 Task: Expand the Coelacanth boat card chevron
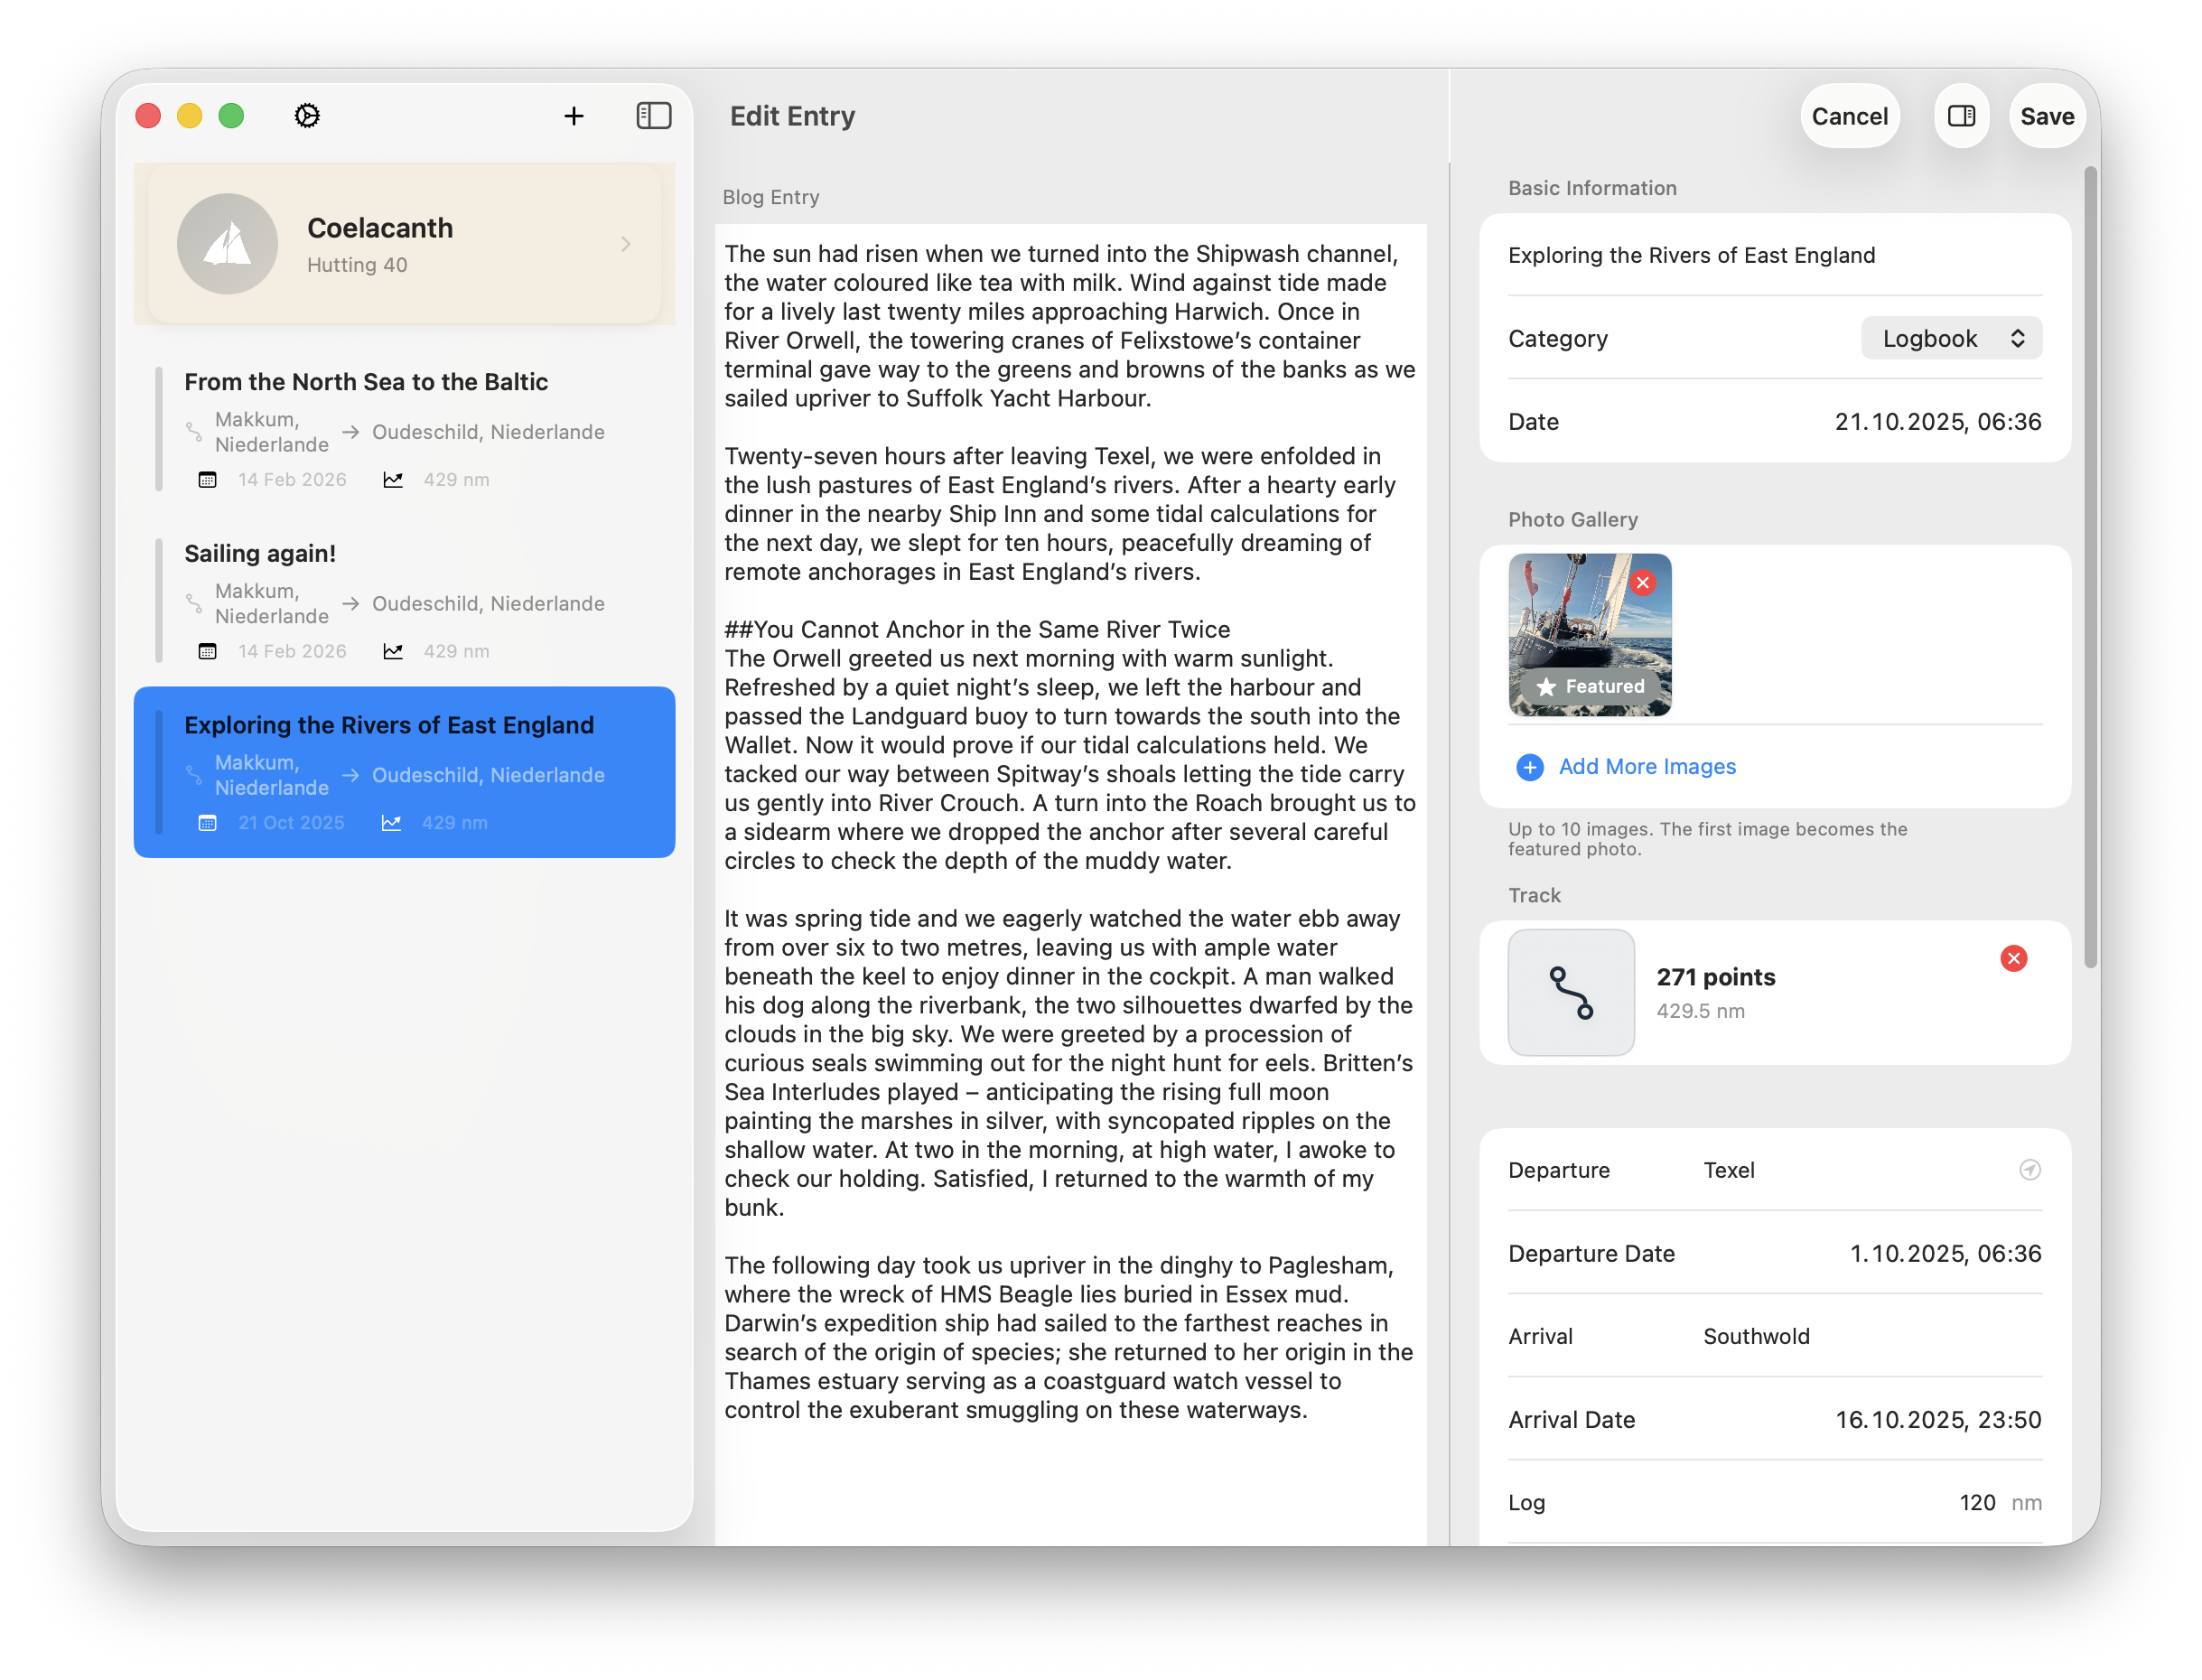point(626,243)
